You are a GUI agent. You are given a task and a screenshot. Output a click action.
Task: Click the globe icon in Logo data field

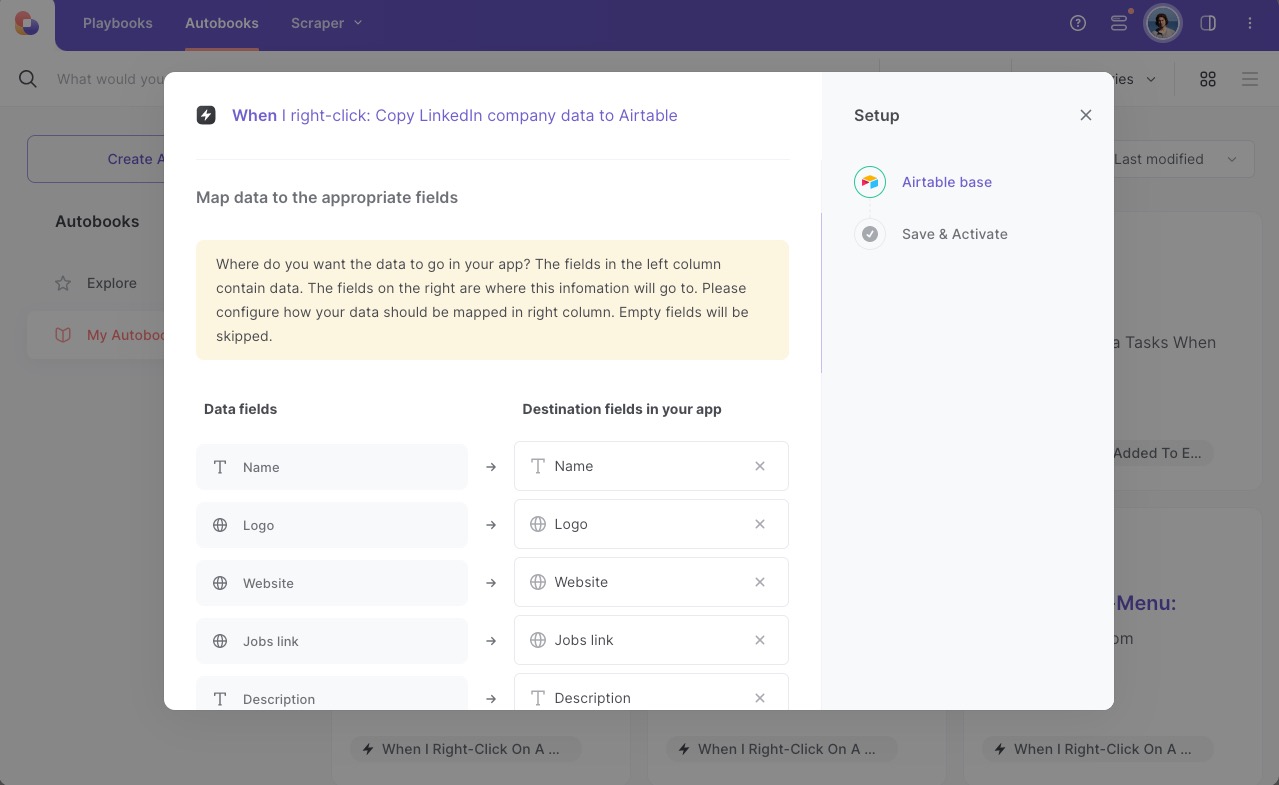point(220,525)
